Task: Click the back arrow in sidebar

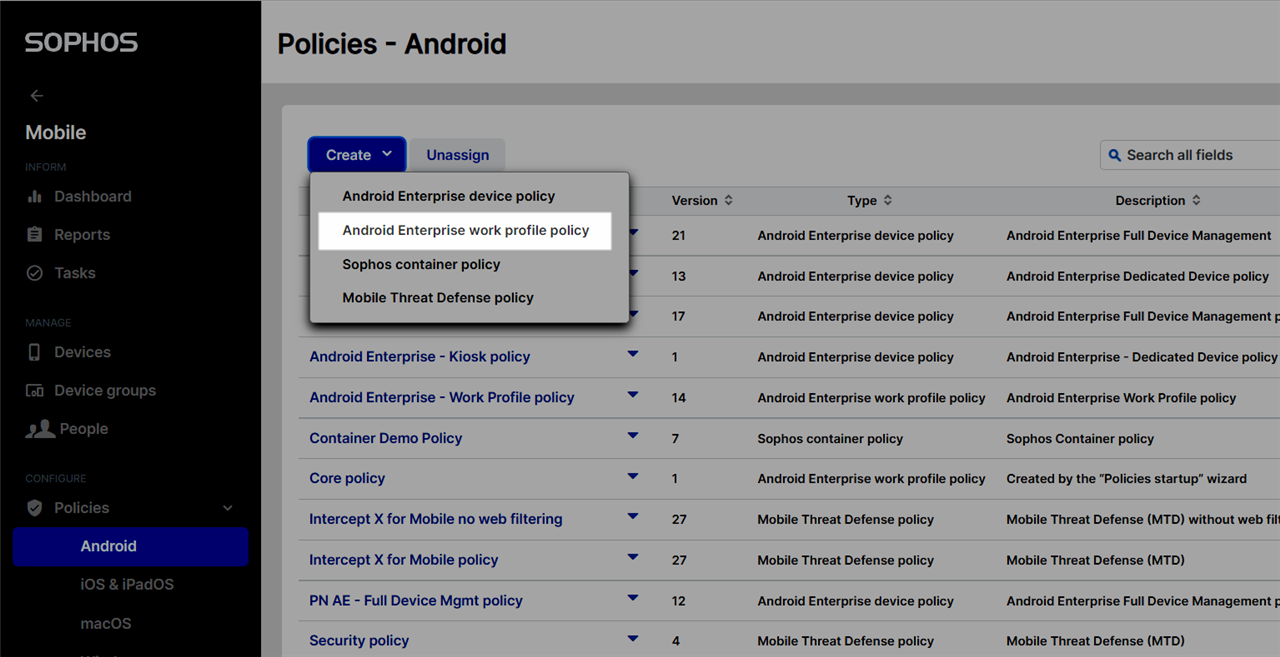Action: click(x=37, y=96)
